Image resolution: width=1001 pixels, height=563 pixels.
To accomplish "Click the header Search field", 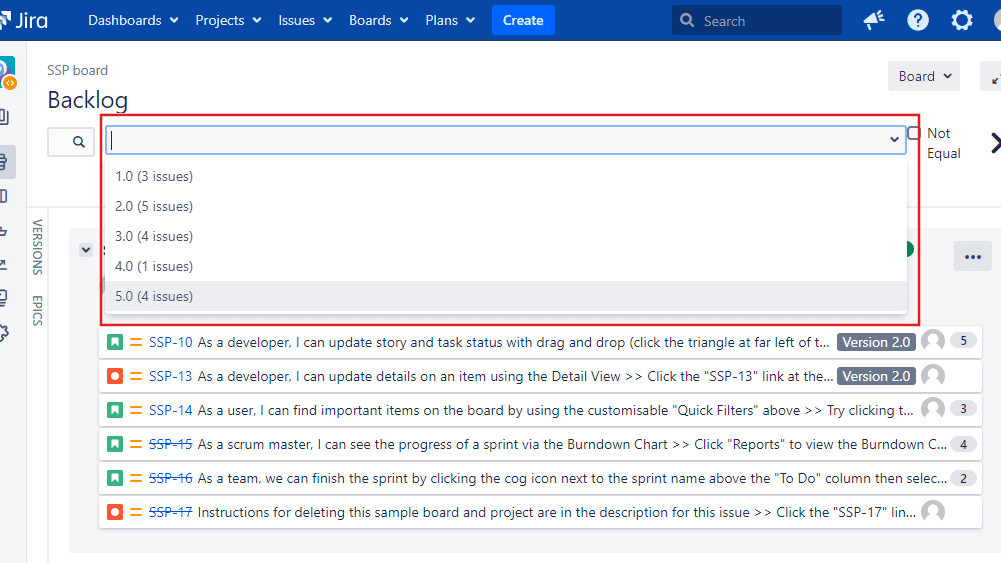I will point(757,20).
